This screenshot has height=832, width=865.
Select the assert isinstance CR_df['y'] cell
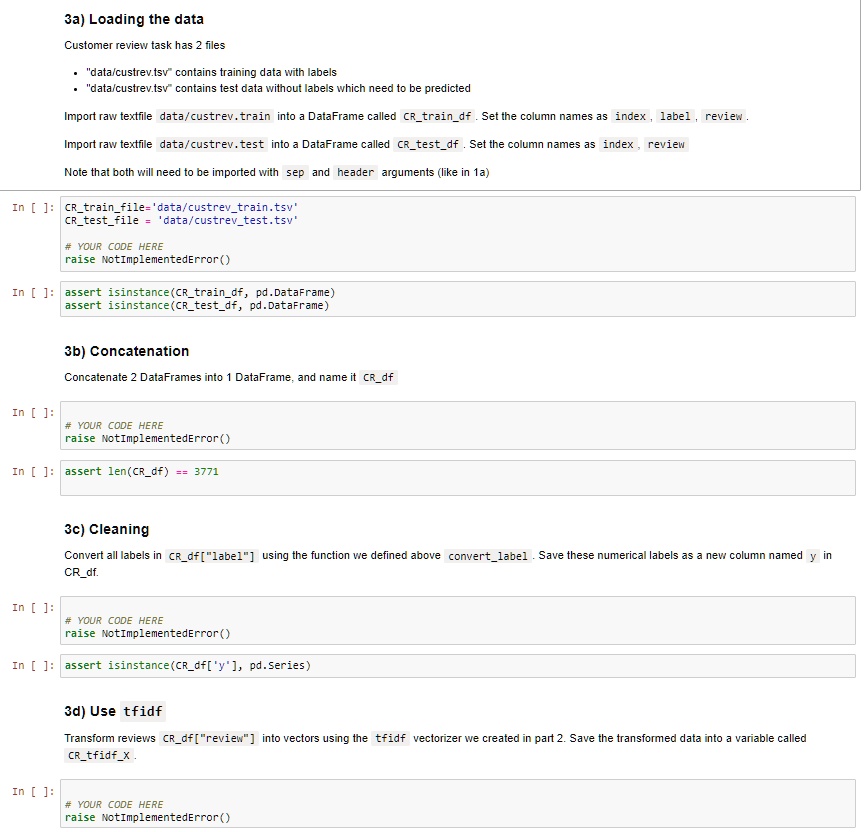(x=460, y=666)
